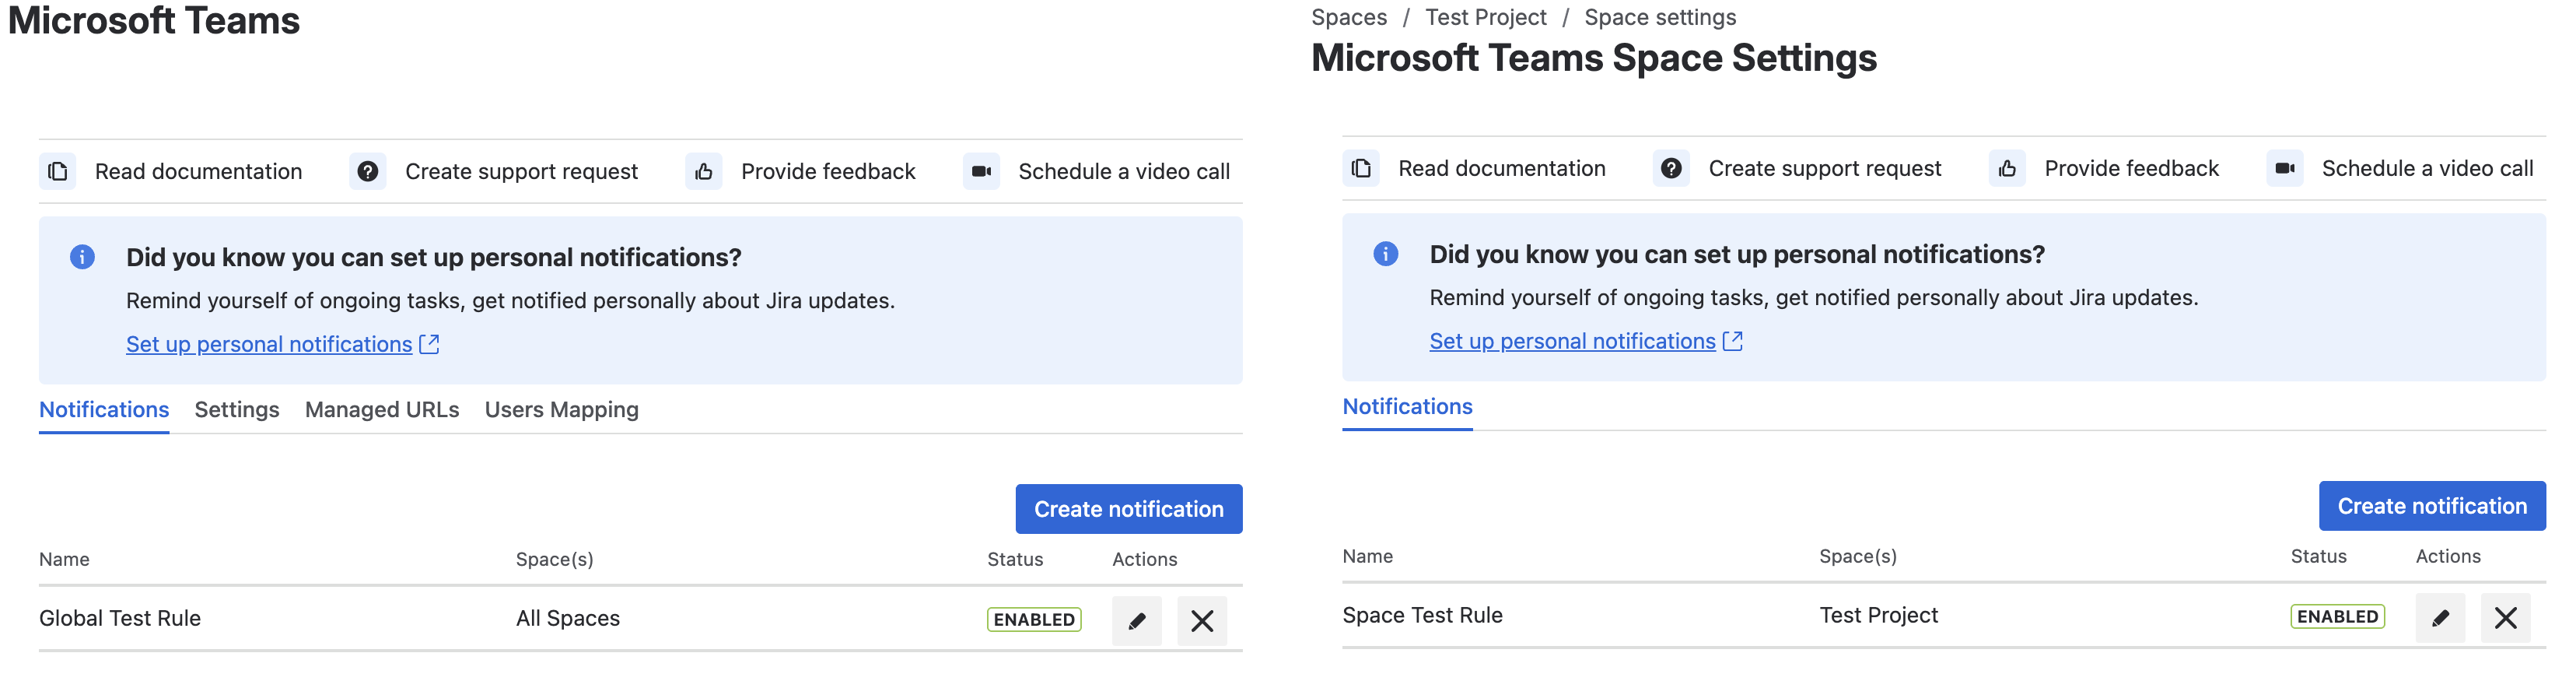Switch to Managed URLs tab

click(382, 410)
